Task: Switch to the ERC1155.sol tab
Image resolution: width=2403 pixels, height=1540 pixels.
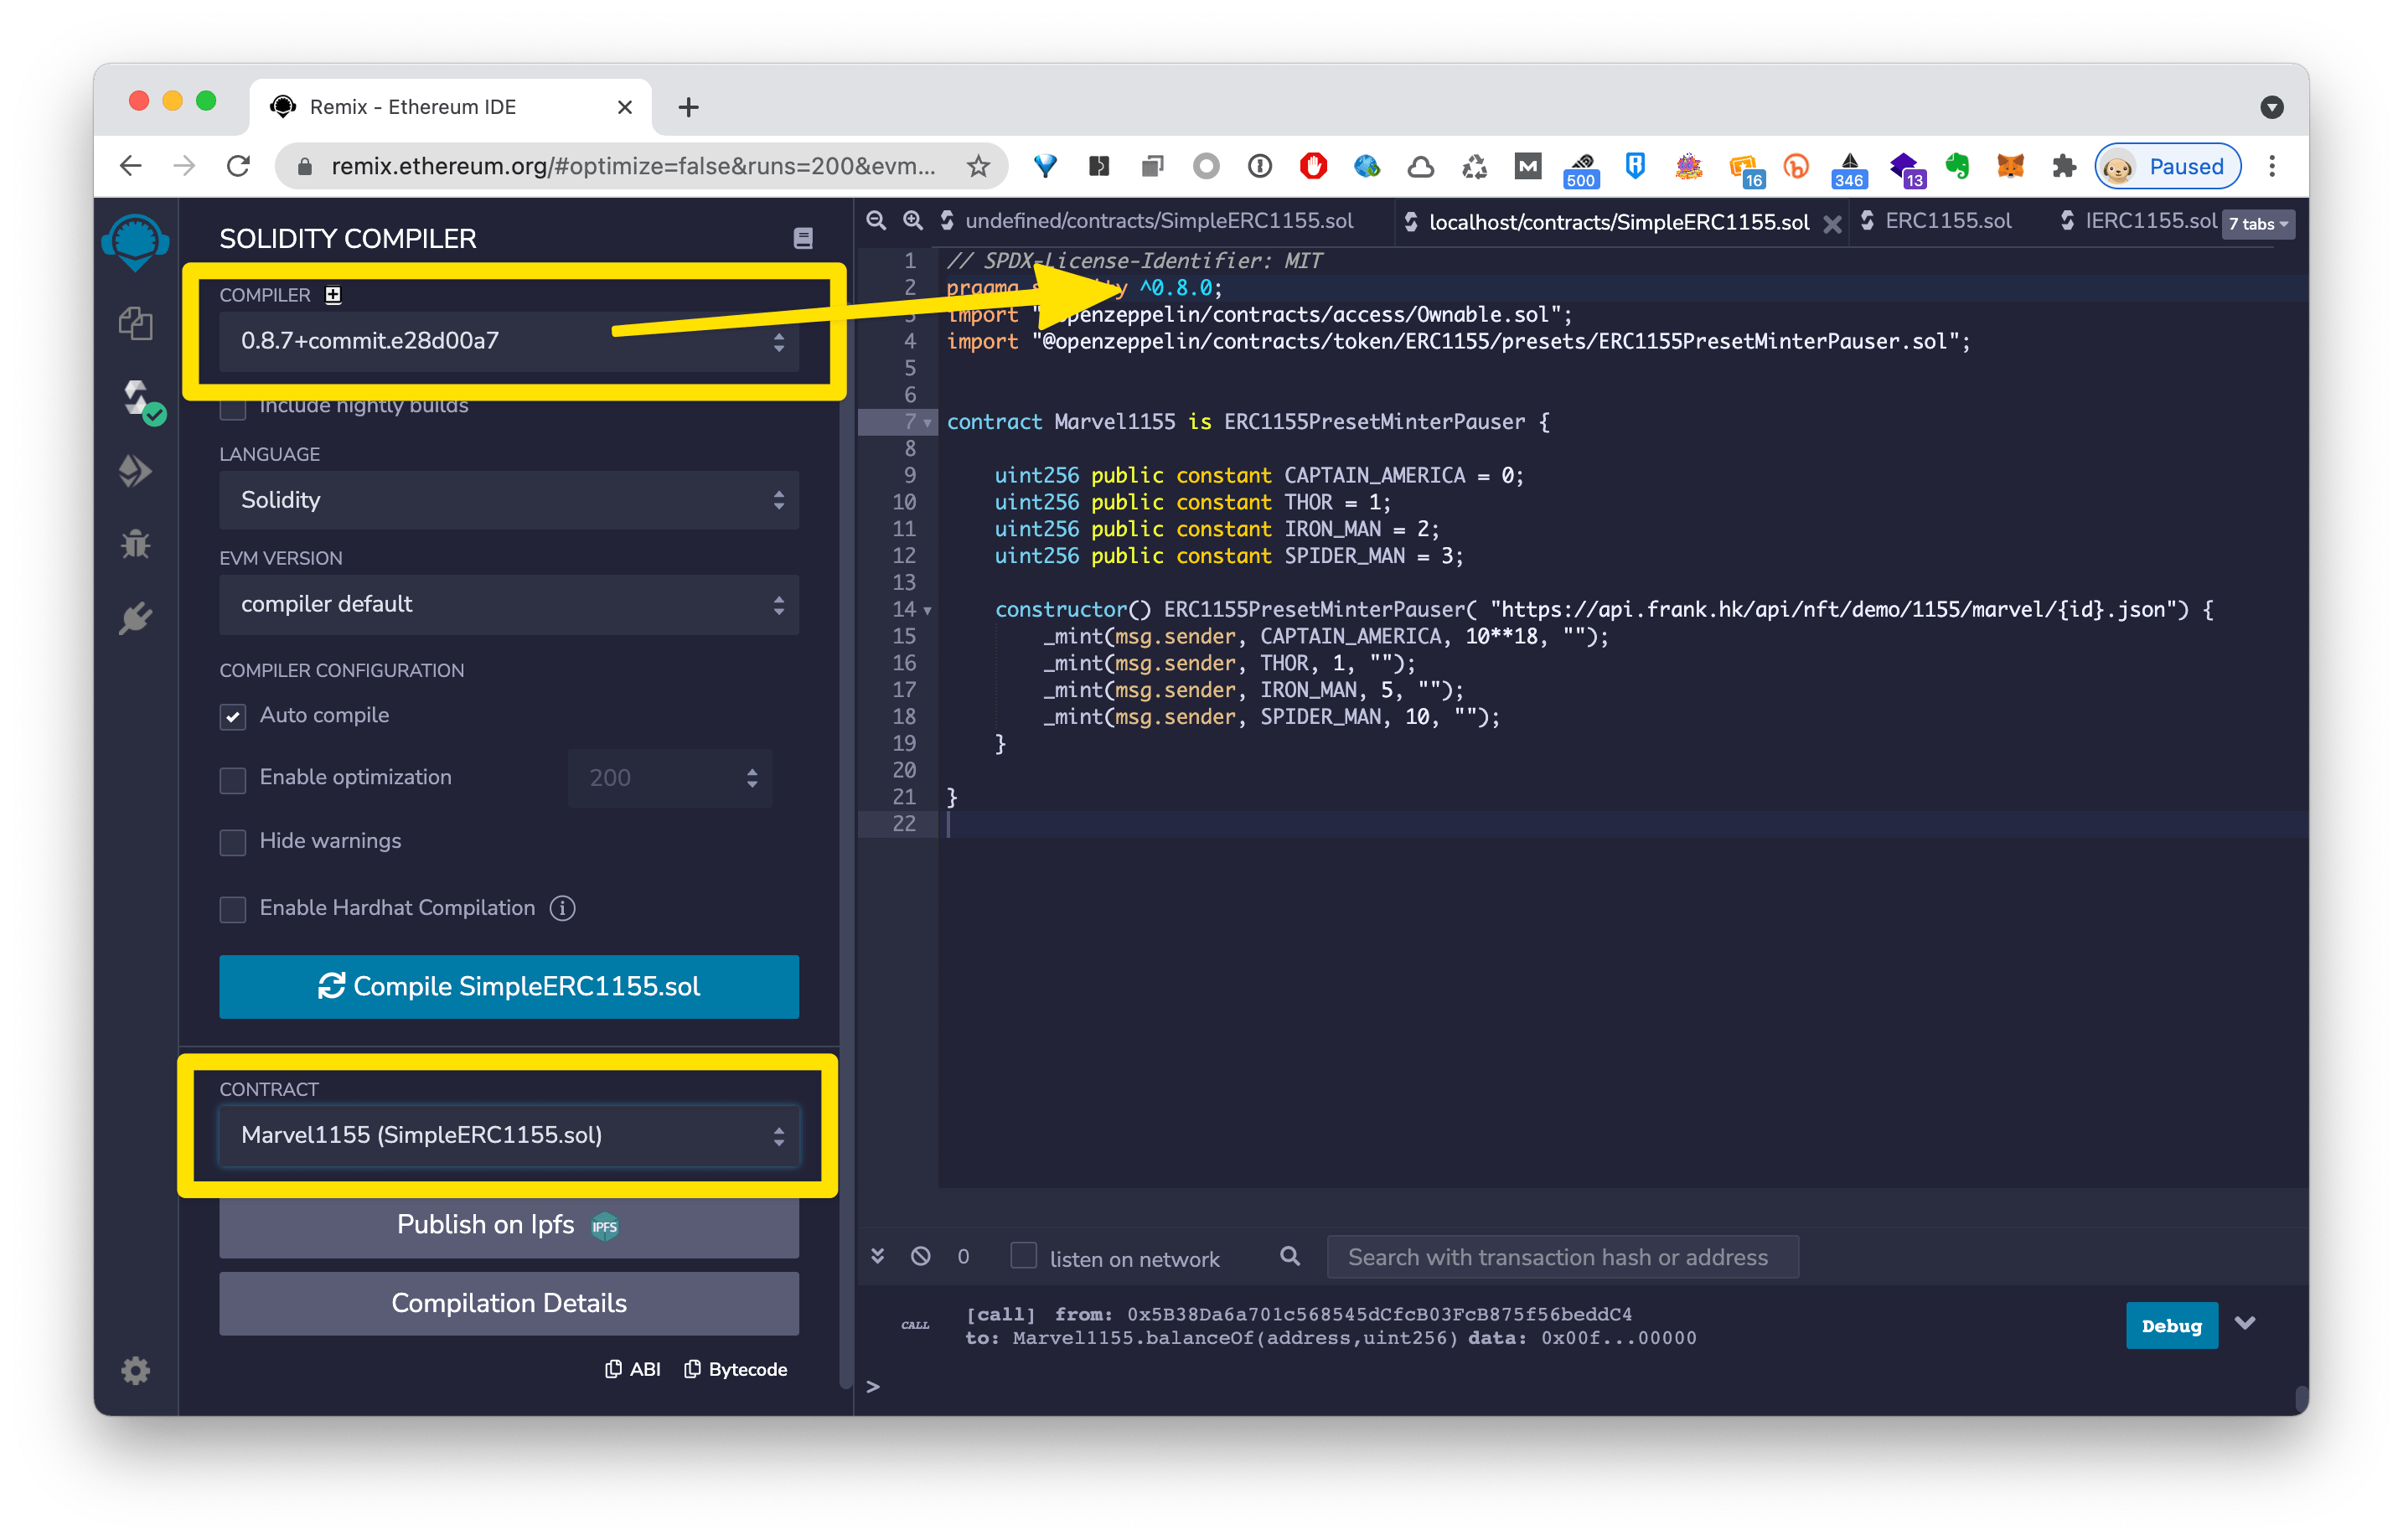Action: (x=1946, y=221)
